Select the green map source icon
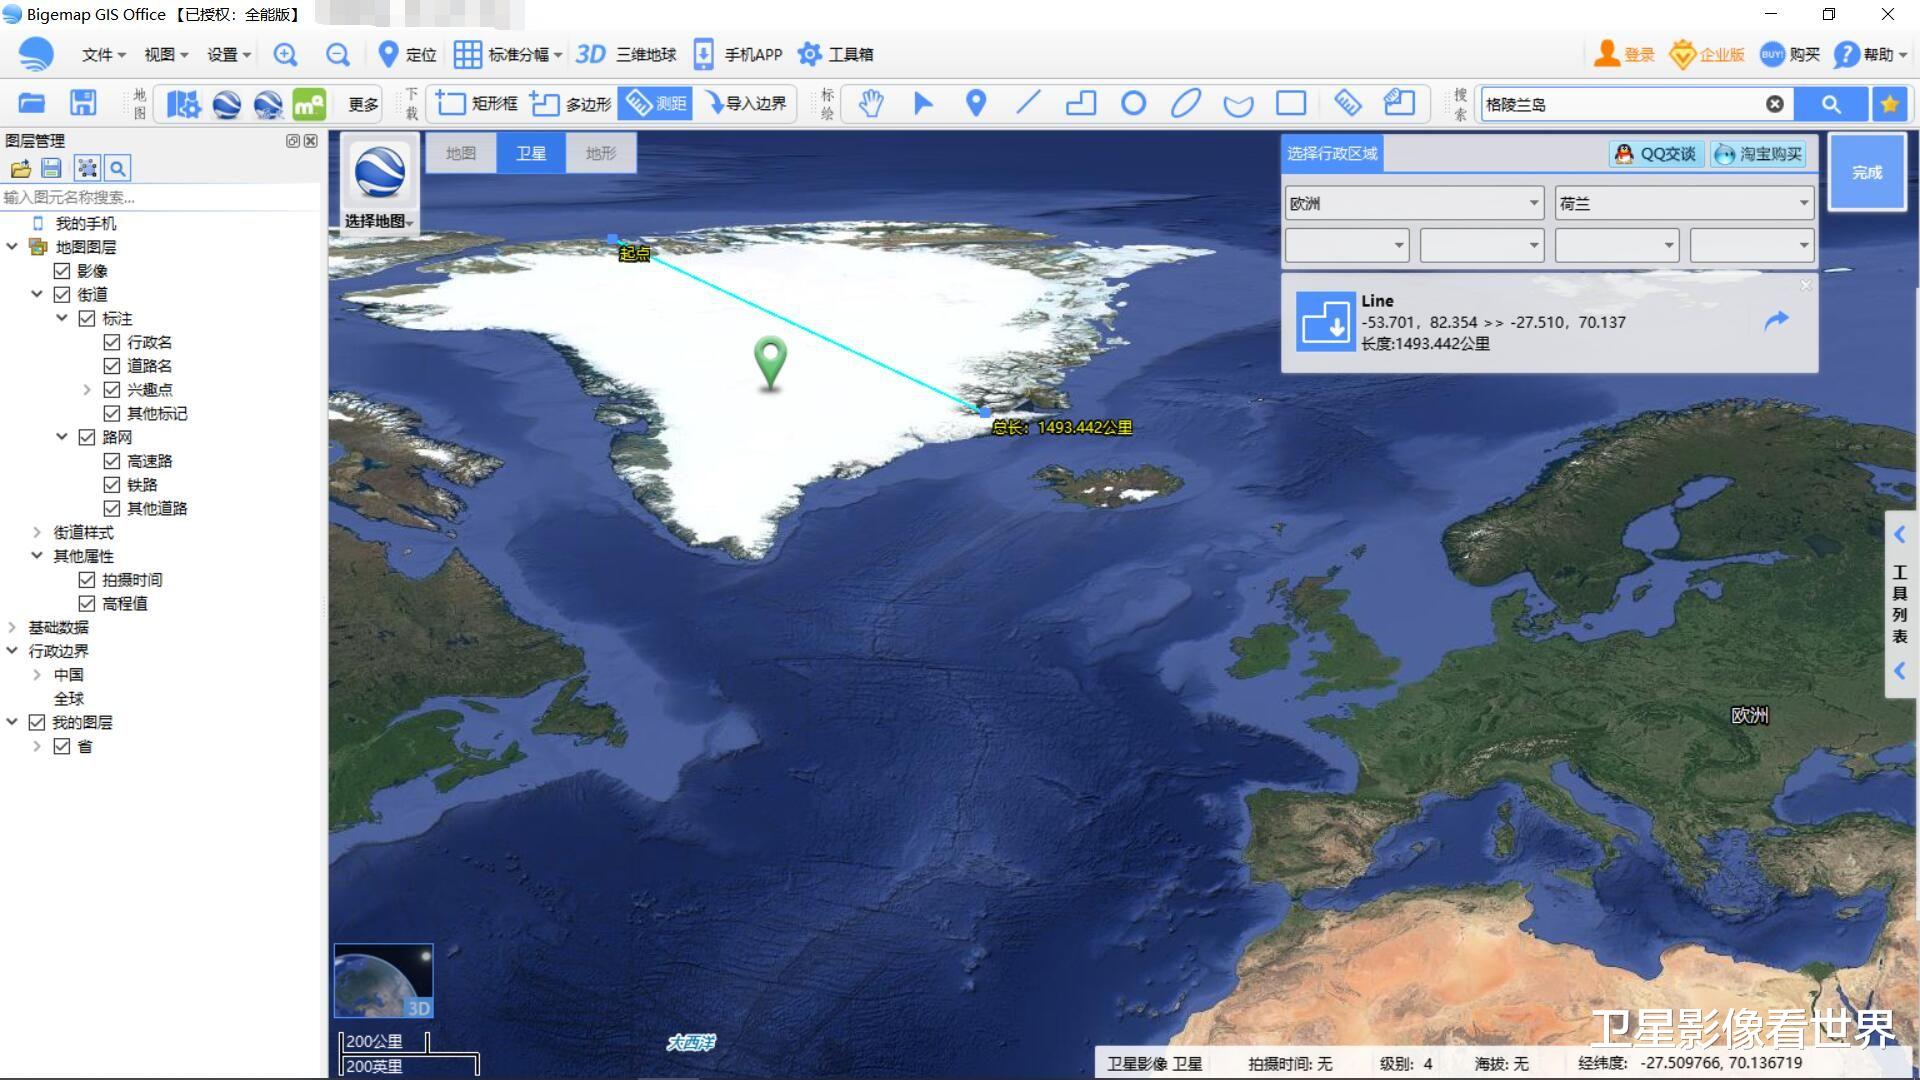Screen dimensions: 1920x1080 [x=309, y=104]
